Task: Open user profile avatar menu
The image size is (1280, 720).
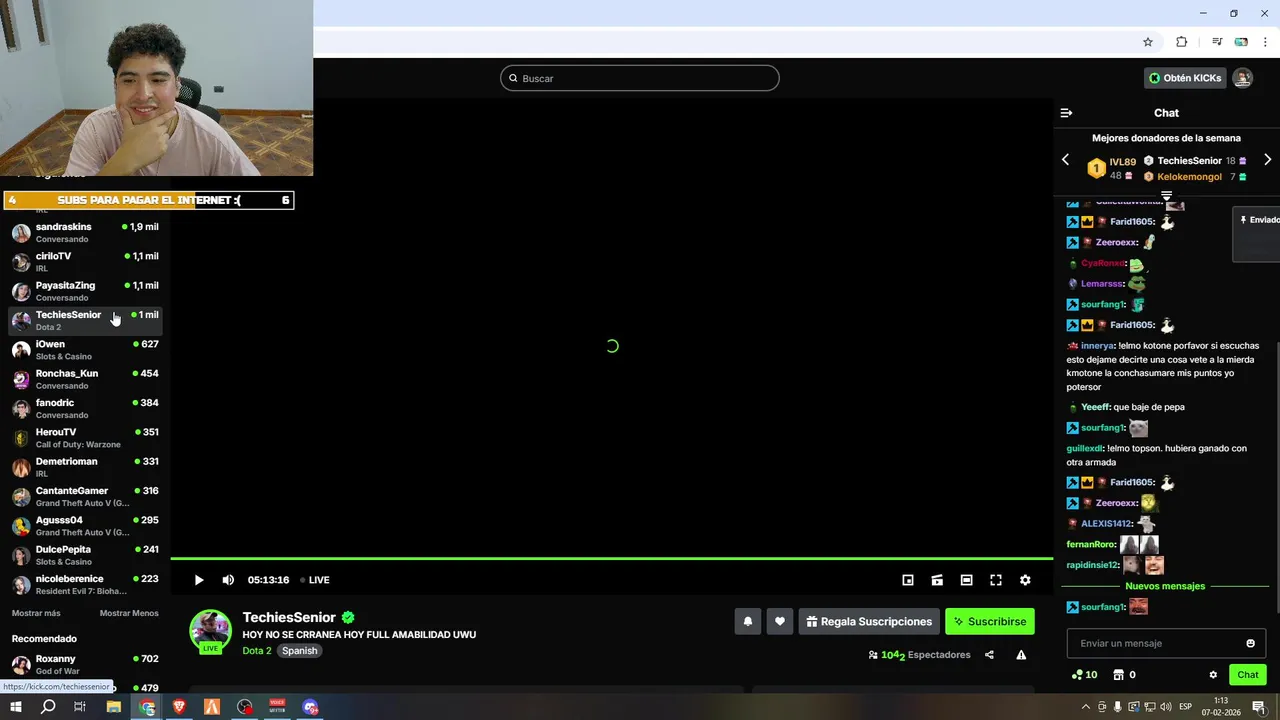Action: 1242,78
